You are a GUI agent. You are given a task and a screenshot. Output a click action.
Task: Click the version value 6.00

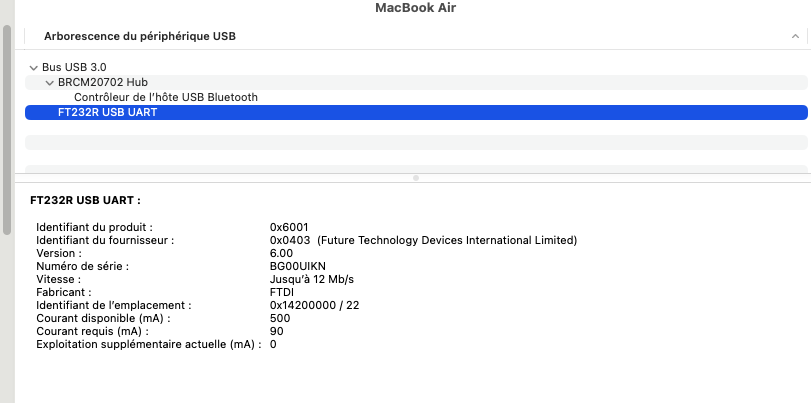click(281, 253)
